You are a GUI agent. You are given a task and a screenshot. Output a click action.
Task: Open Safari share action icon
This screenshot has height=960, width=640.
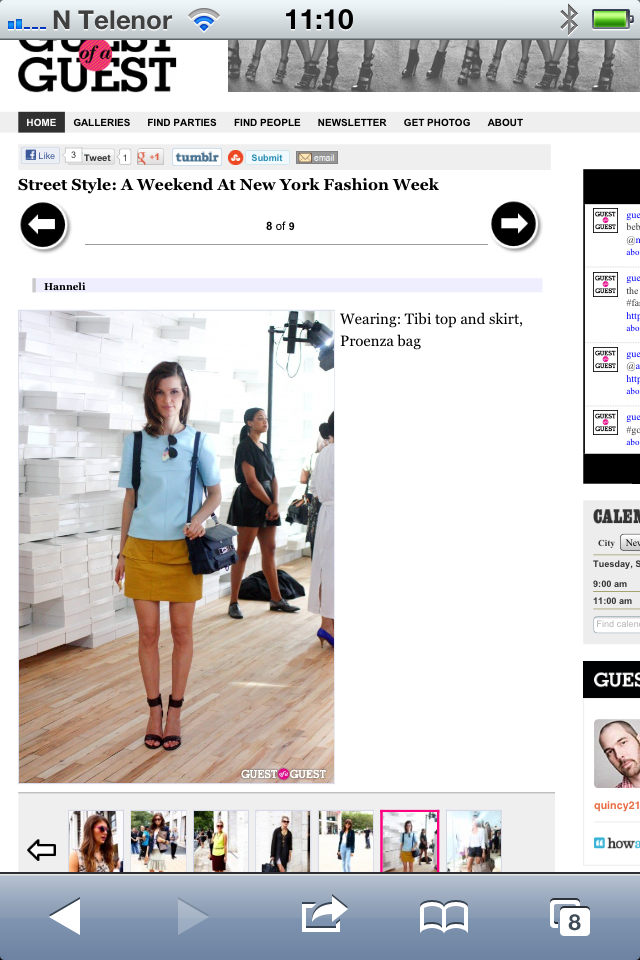(x=324, y=915)
